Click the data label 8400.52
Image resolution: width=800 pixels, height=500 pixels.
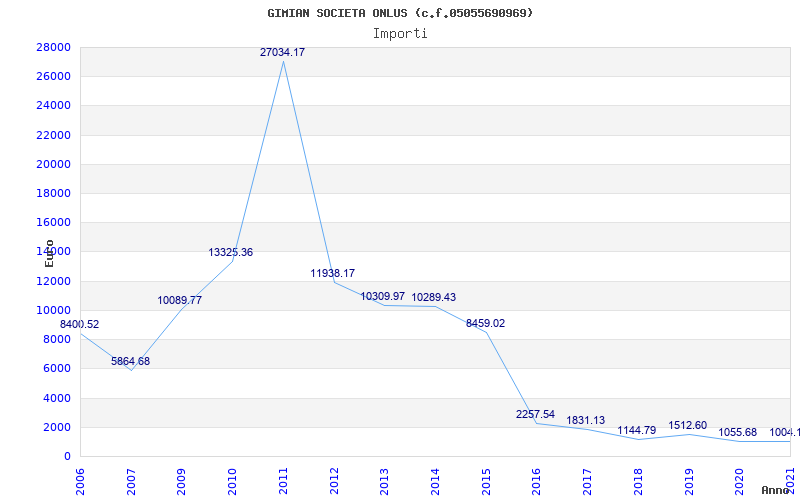[x=80, y=324]
